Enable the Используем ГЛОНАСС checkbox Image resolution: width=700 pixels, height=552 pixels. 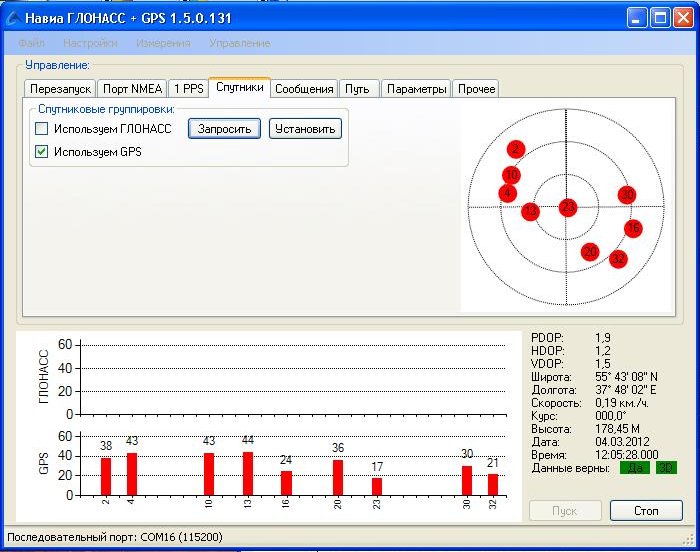[42, 129]
